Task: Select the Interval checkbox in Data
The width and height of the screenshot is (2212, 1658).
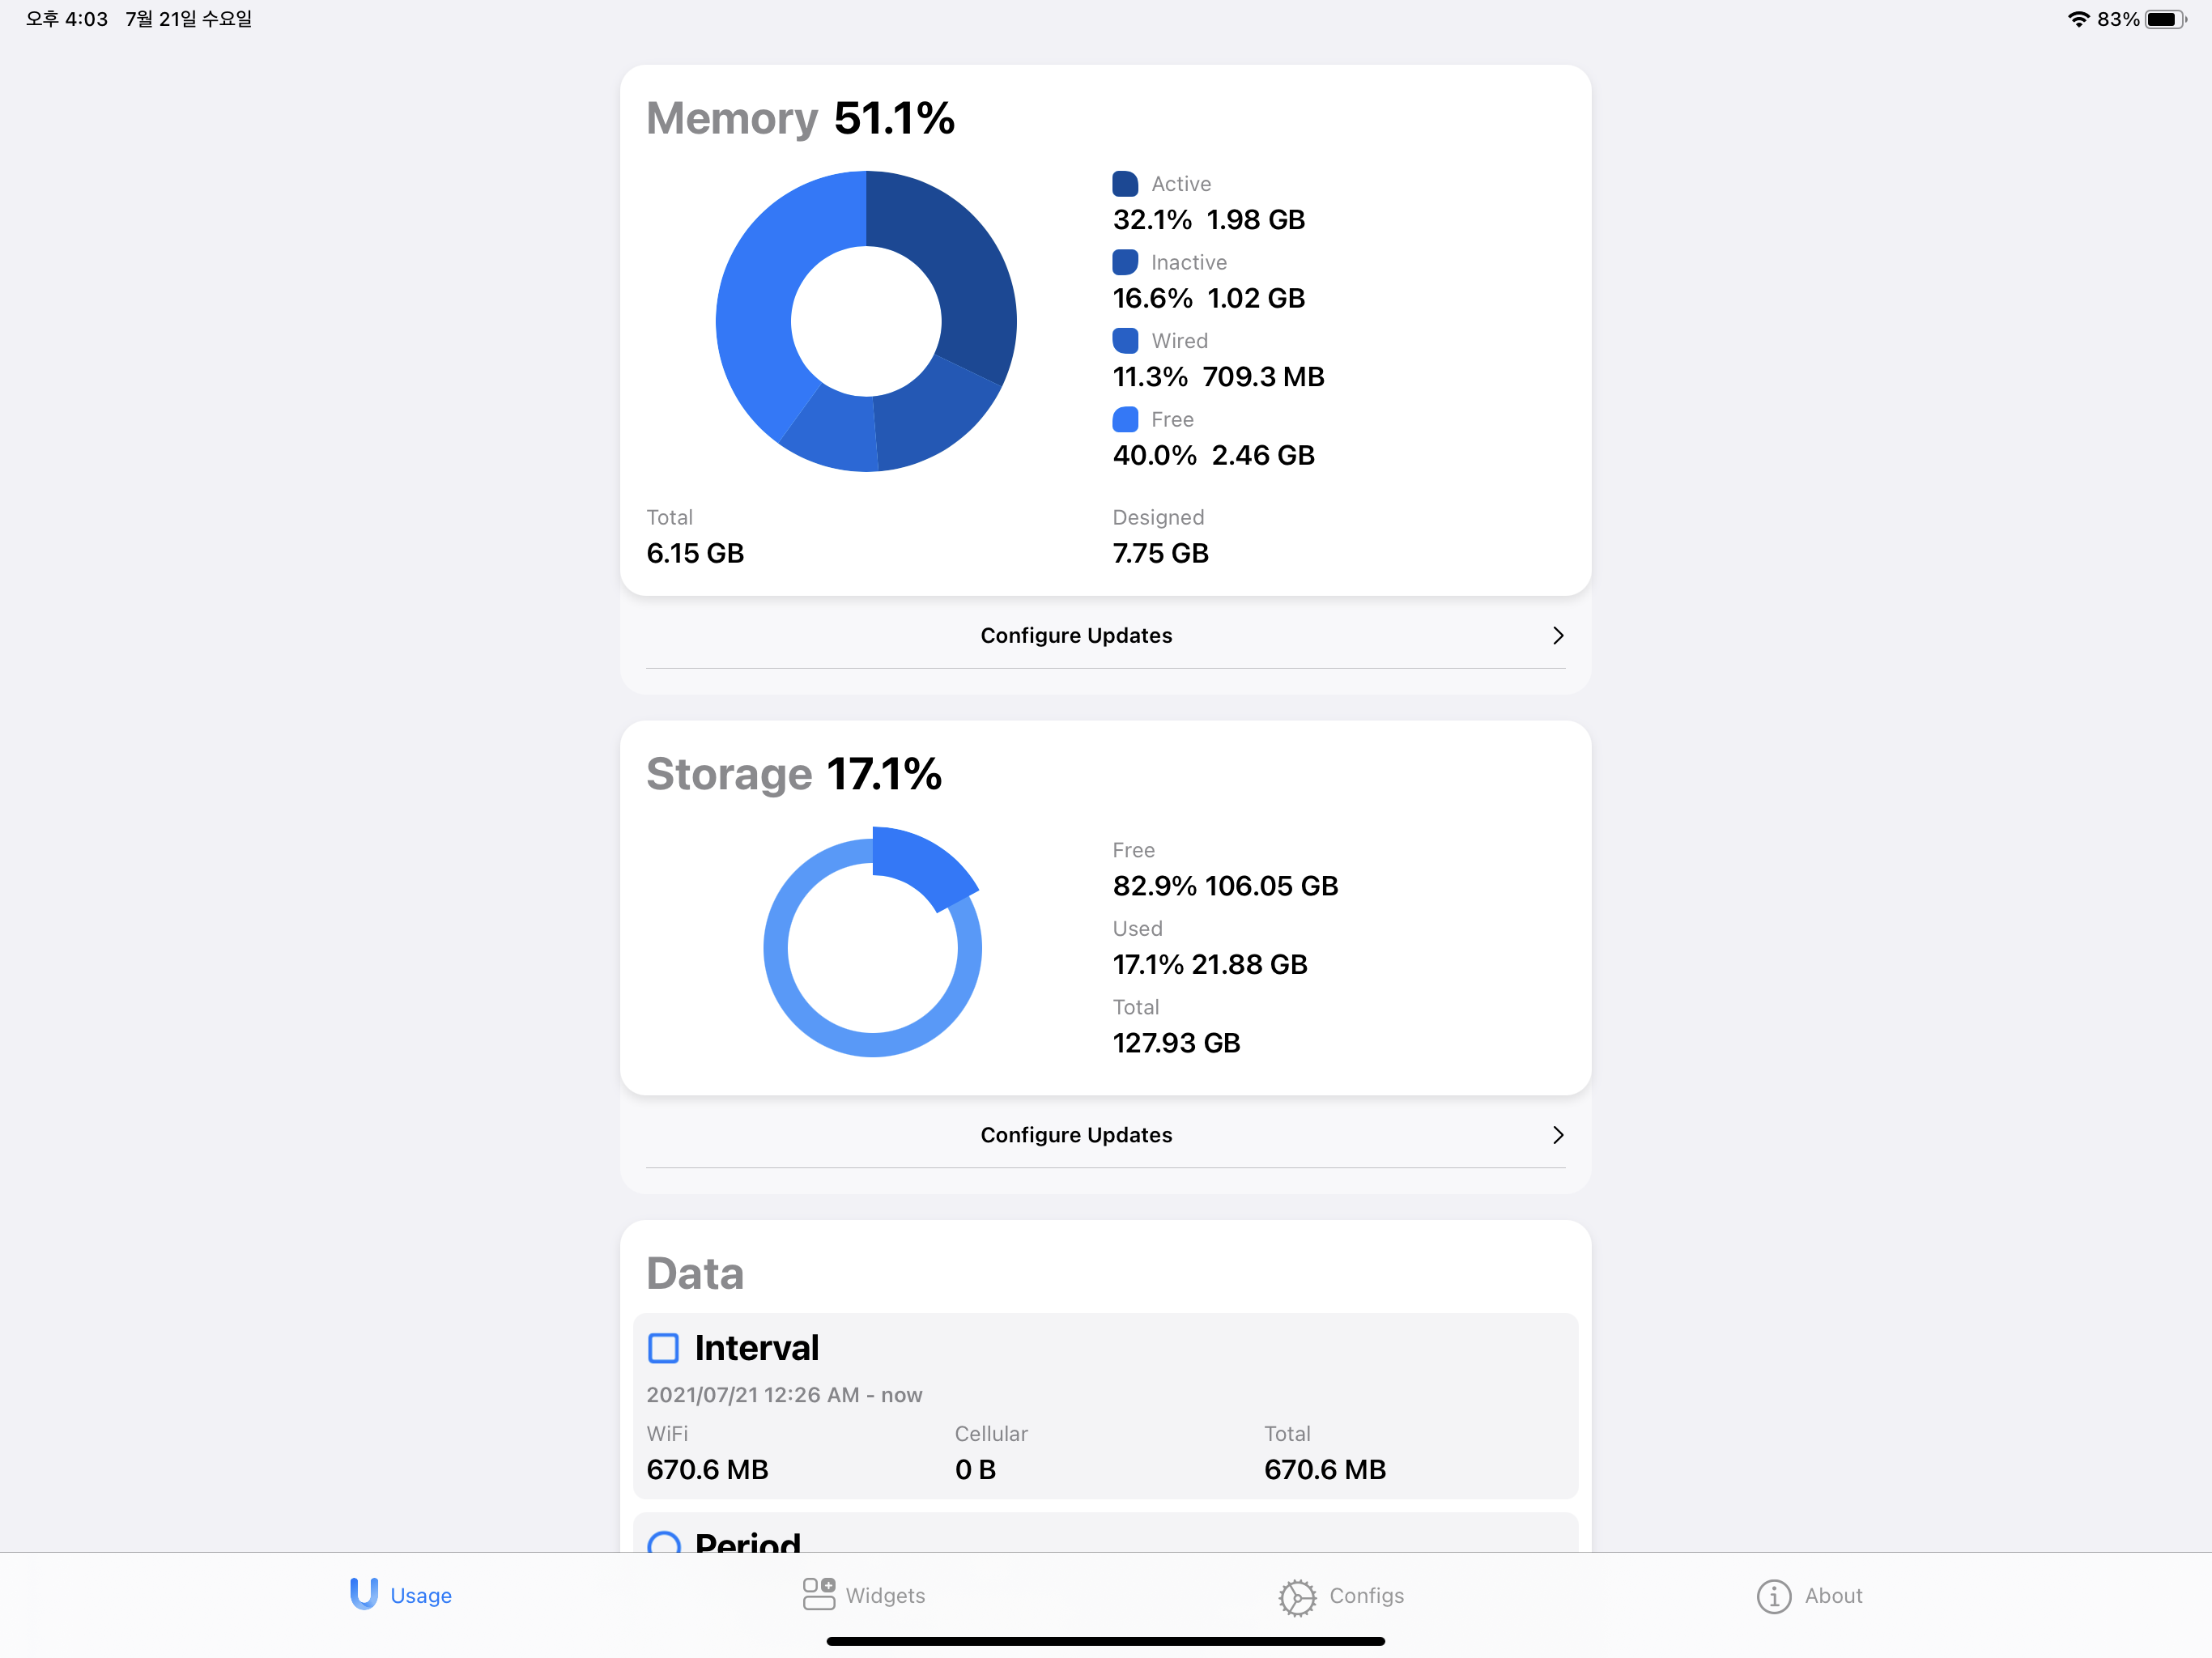Action: point(663,1348)
